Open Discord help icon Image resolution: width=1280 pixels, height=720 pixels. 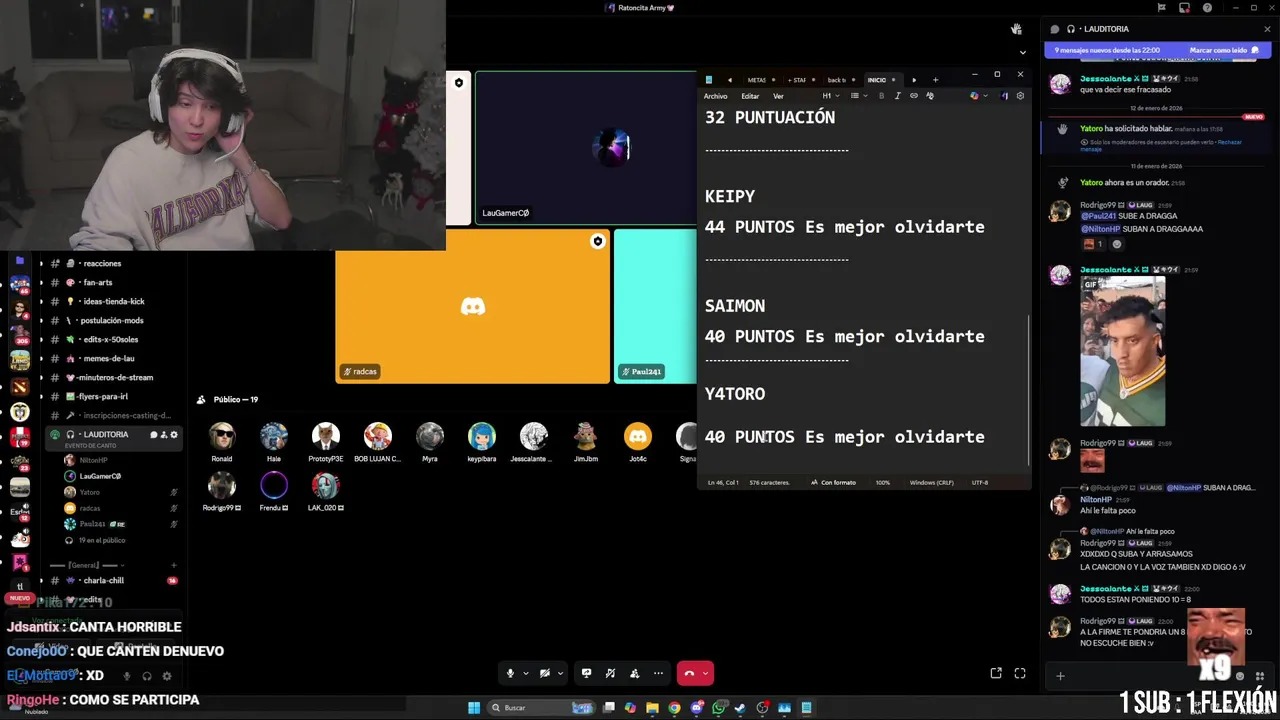click(1208, 8)
